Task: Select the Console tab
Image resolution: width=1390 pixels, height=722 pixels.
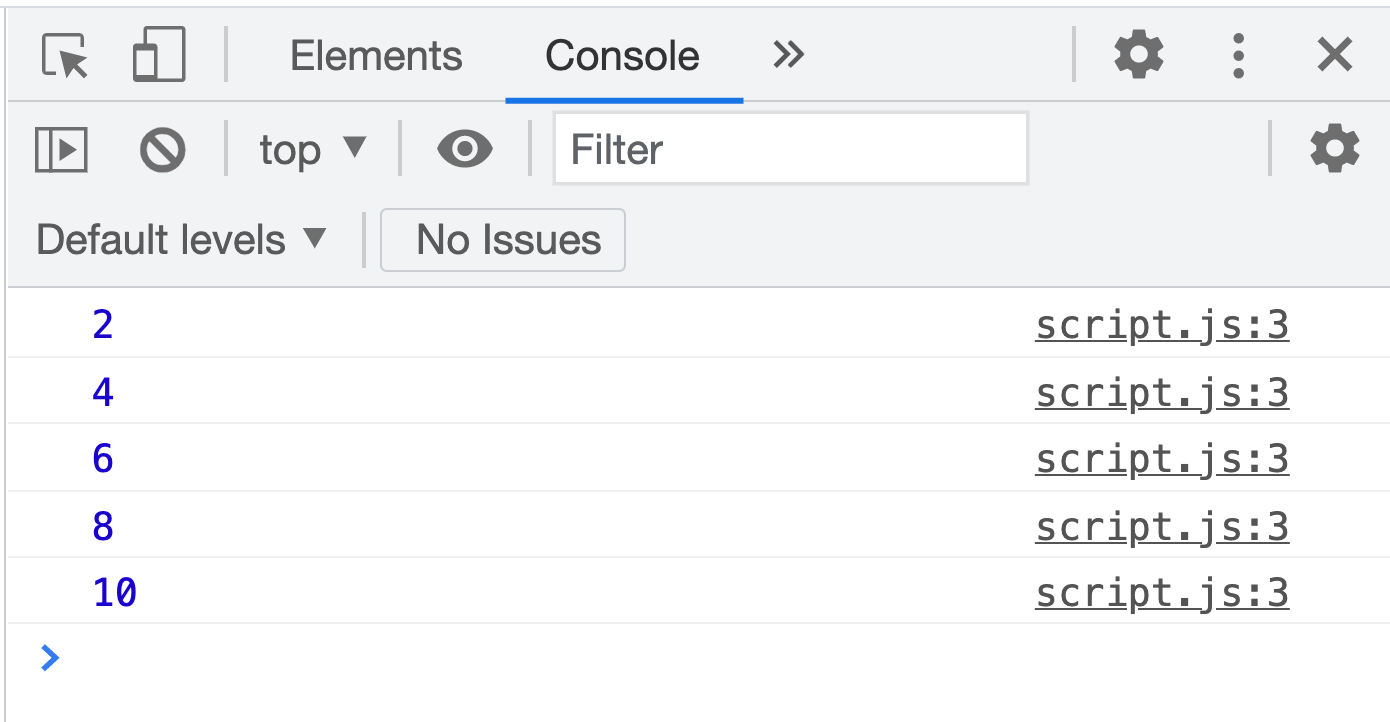Action: pyautogui.click(x=622, y=56)
